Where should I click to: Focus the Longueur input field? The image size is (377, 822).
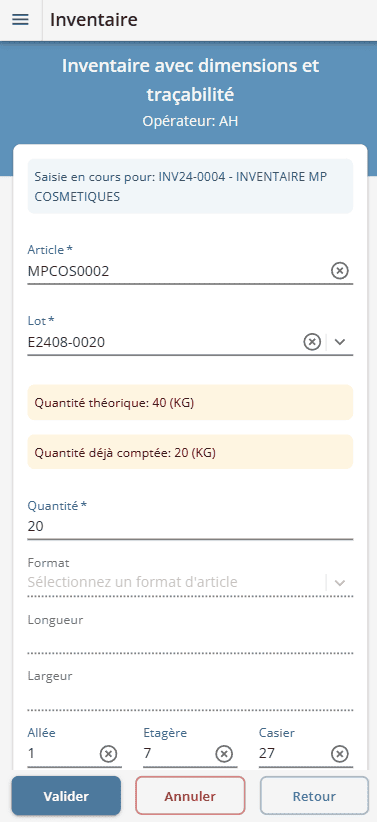(190, 641)
